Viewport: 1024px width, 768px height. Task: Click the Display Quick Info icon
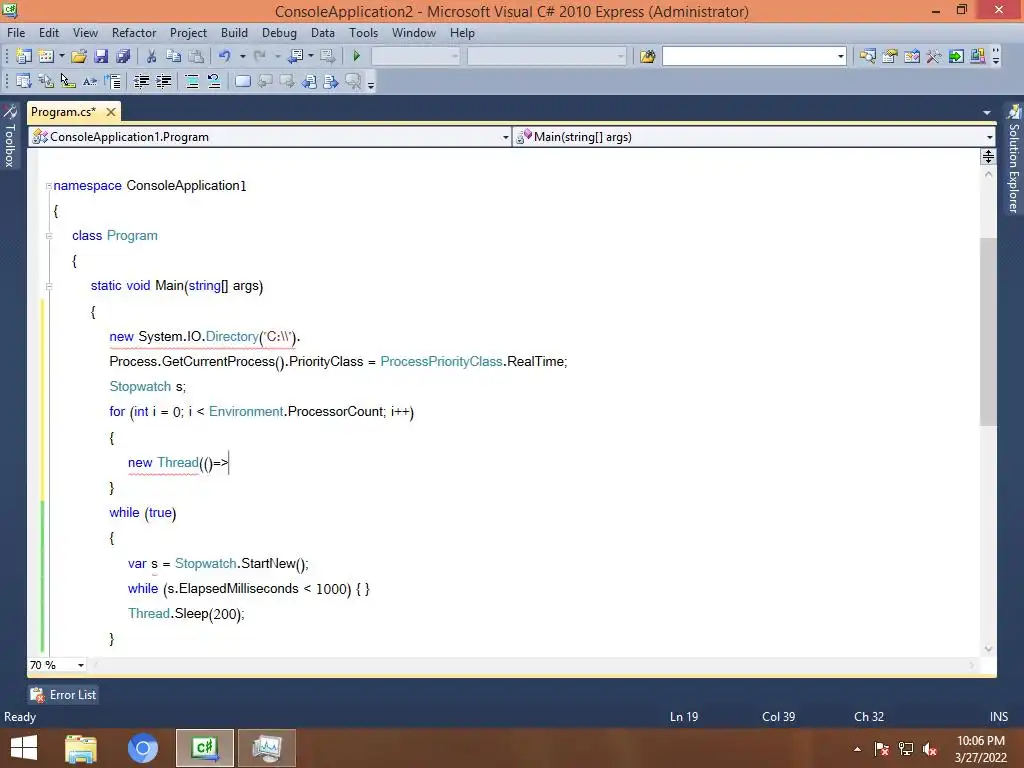pos(68,81)
